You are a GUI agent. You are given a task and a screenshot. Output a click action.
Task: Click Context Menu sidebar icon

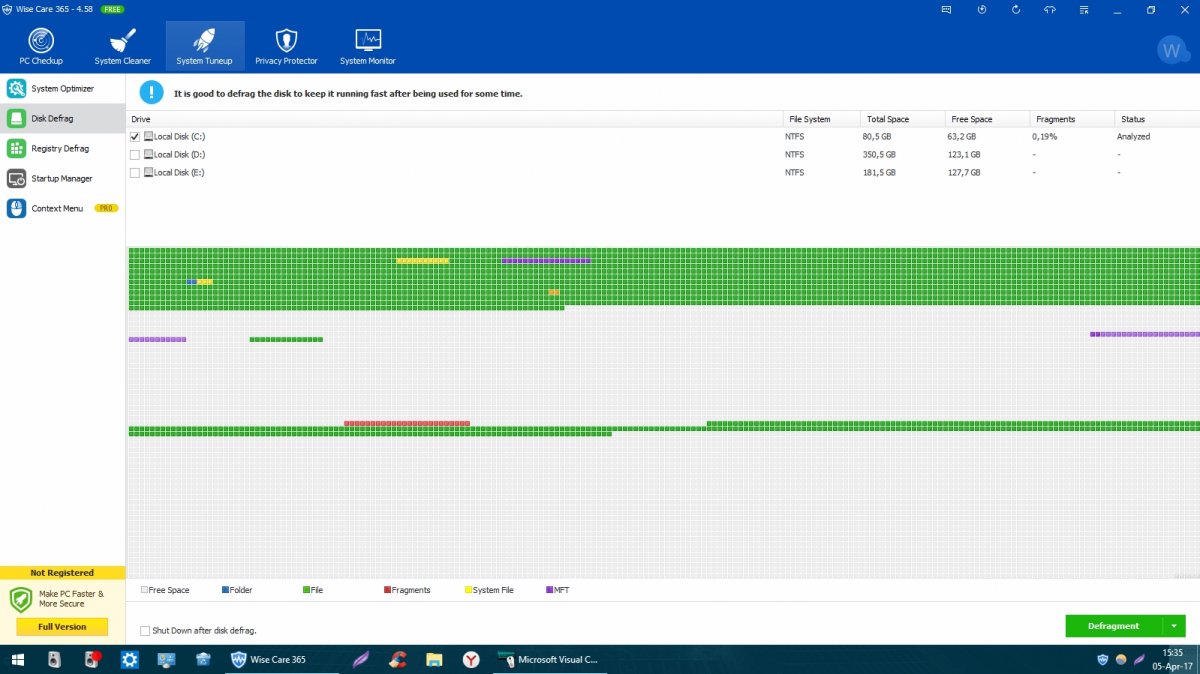click(16, 208)
